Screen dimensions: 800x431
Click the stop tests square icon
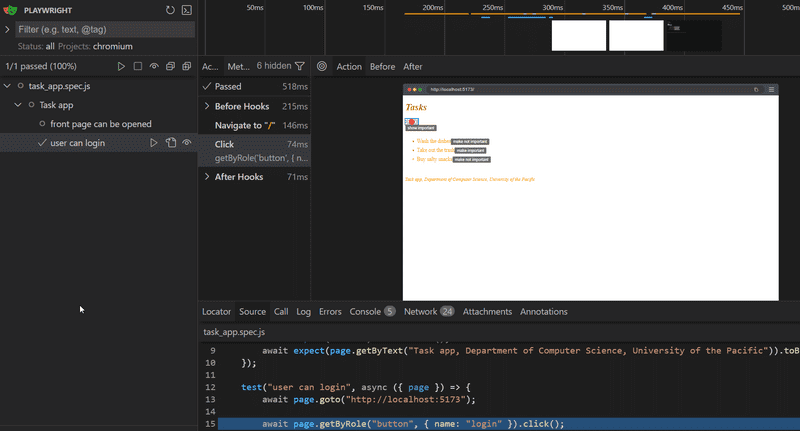138,66
